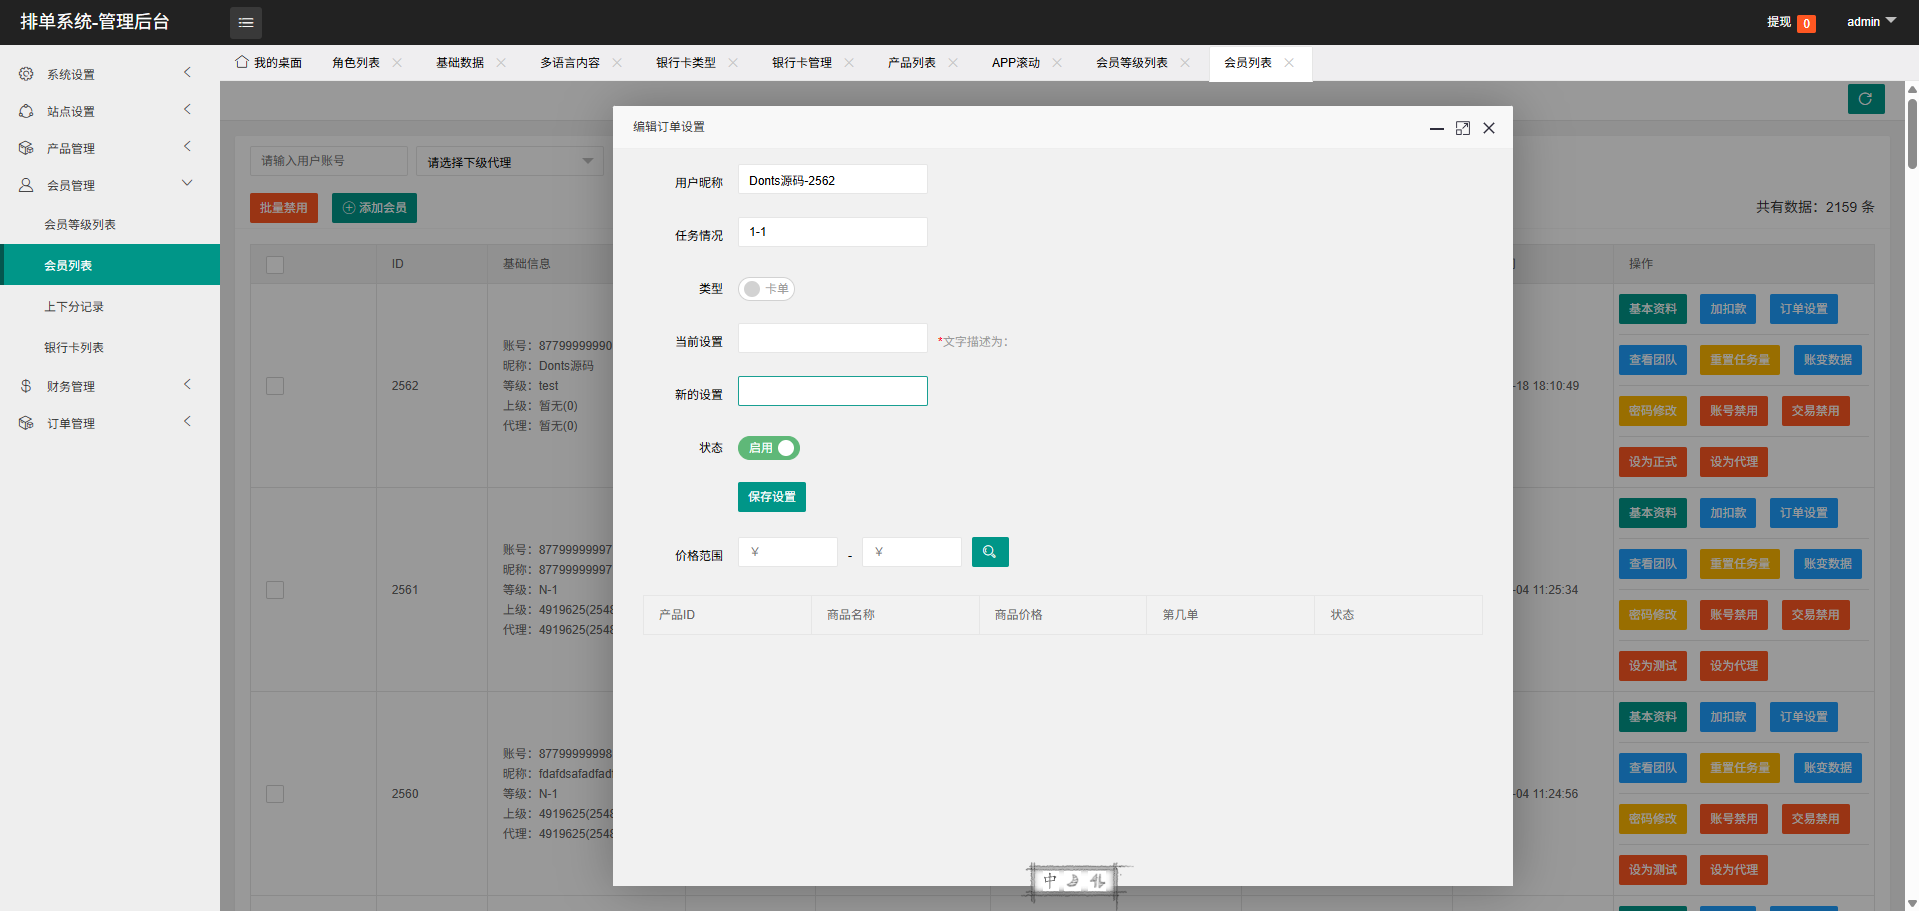Open the admin user dropdown menu

[1870, 21]
